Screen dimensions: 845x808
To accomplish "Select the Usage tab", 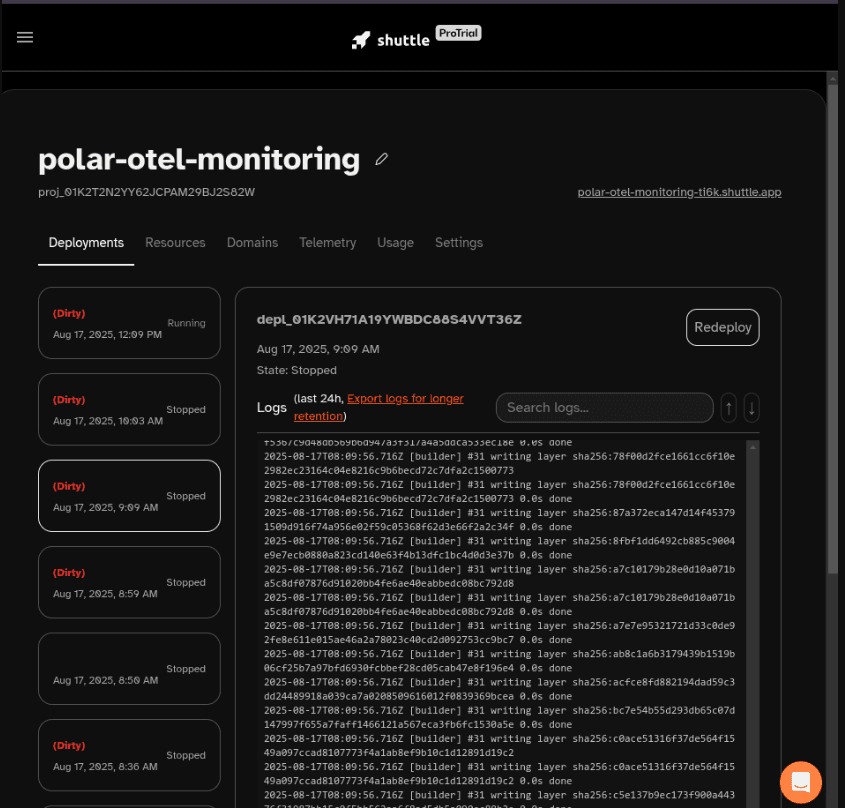I will coord(395,243).
